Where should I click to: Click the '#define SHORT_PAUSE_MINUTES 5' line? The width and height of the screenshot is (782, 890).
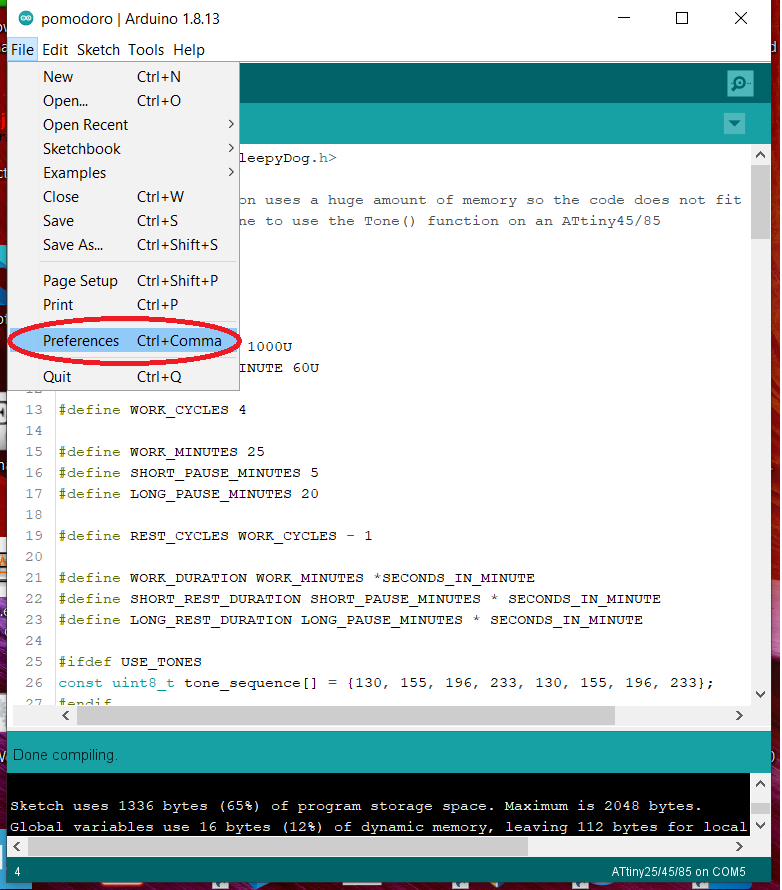point(188,473)
